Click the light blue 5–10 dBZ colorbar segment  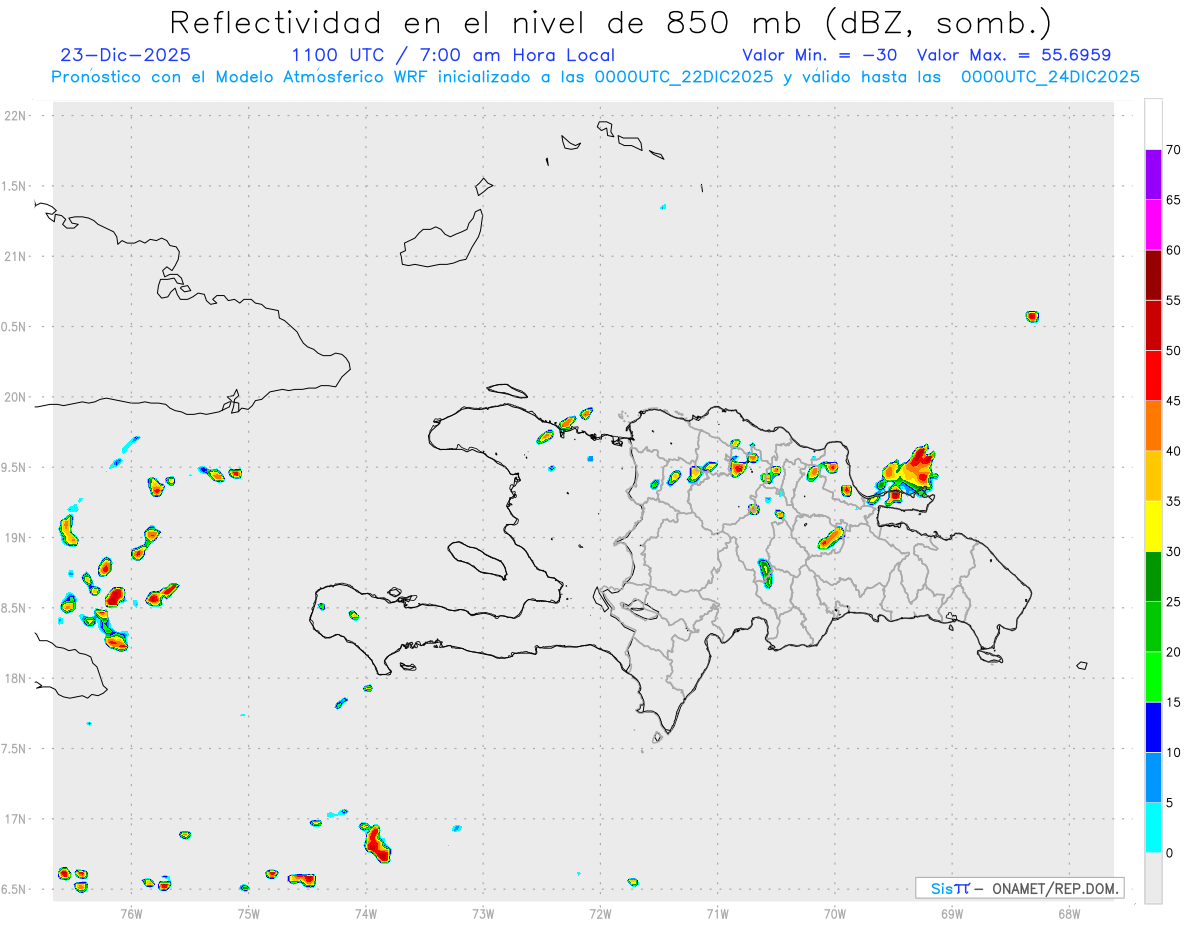pos(1153,778)
